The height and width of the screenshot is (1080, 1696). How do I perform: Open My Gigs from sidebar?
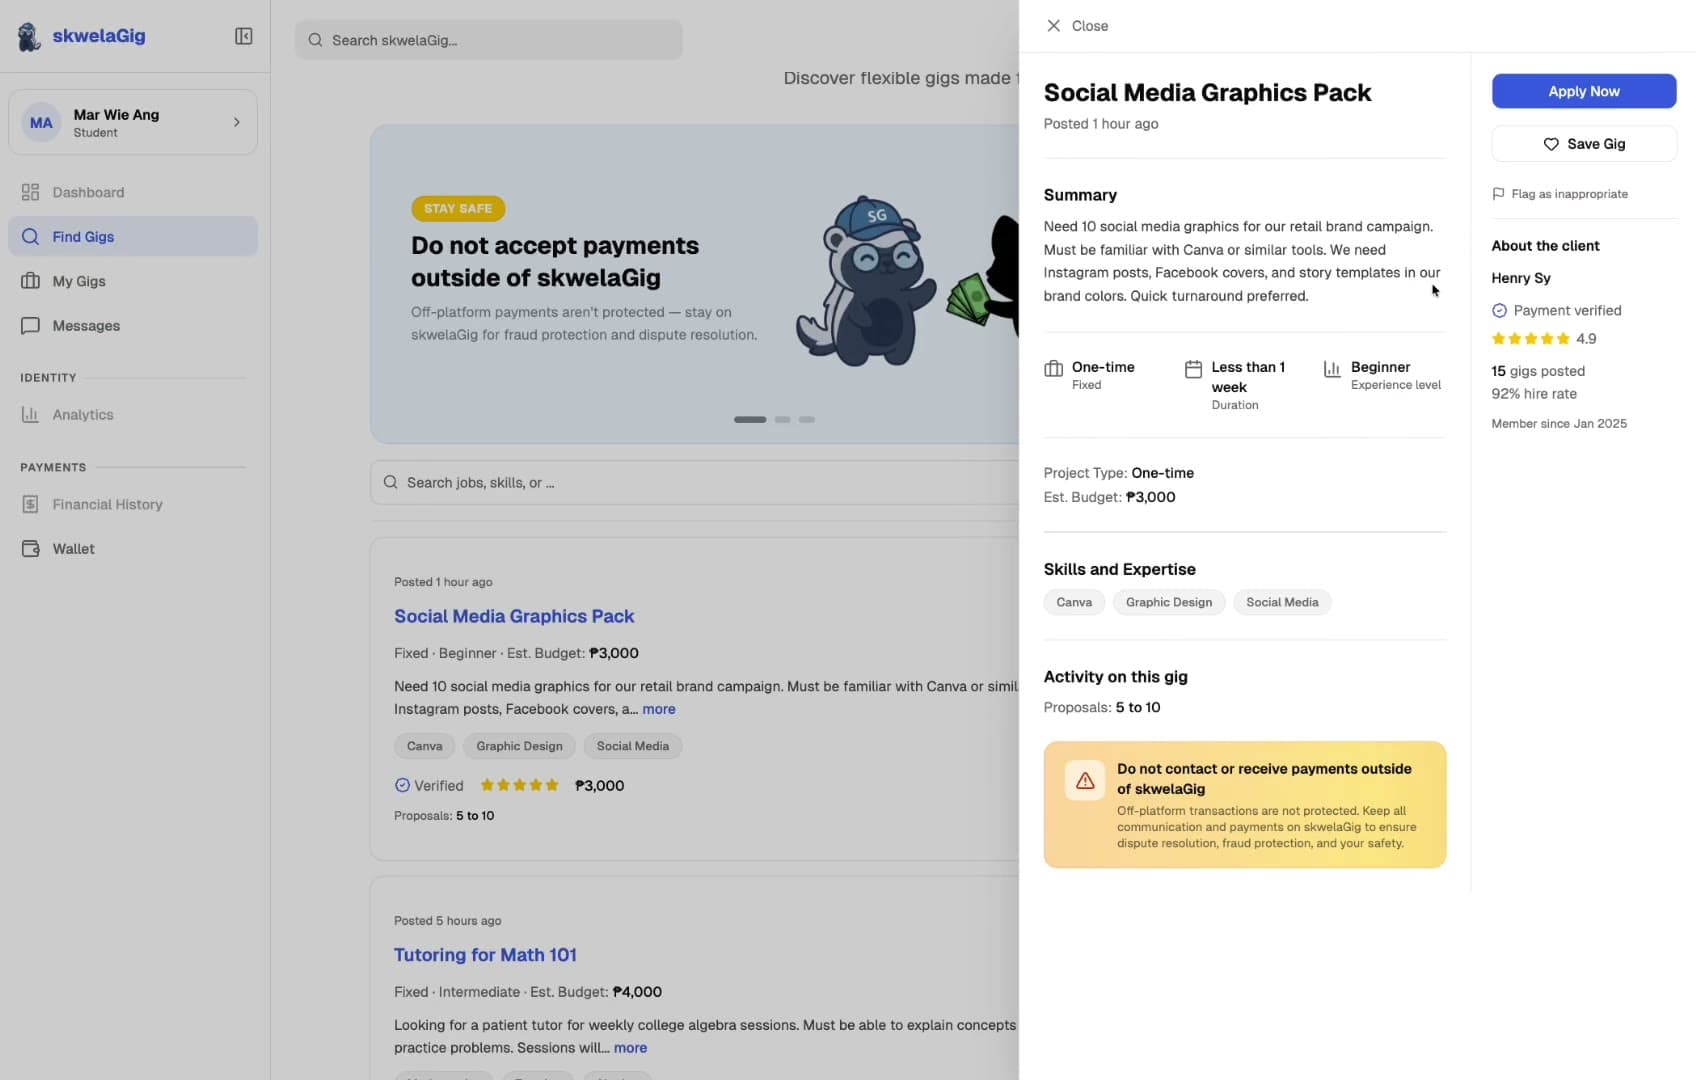pos(78,281)
